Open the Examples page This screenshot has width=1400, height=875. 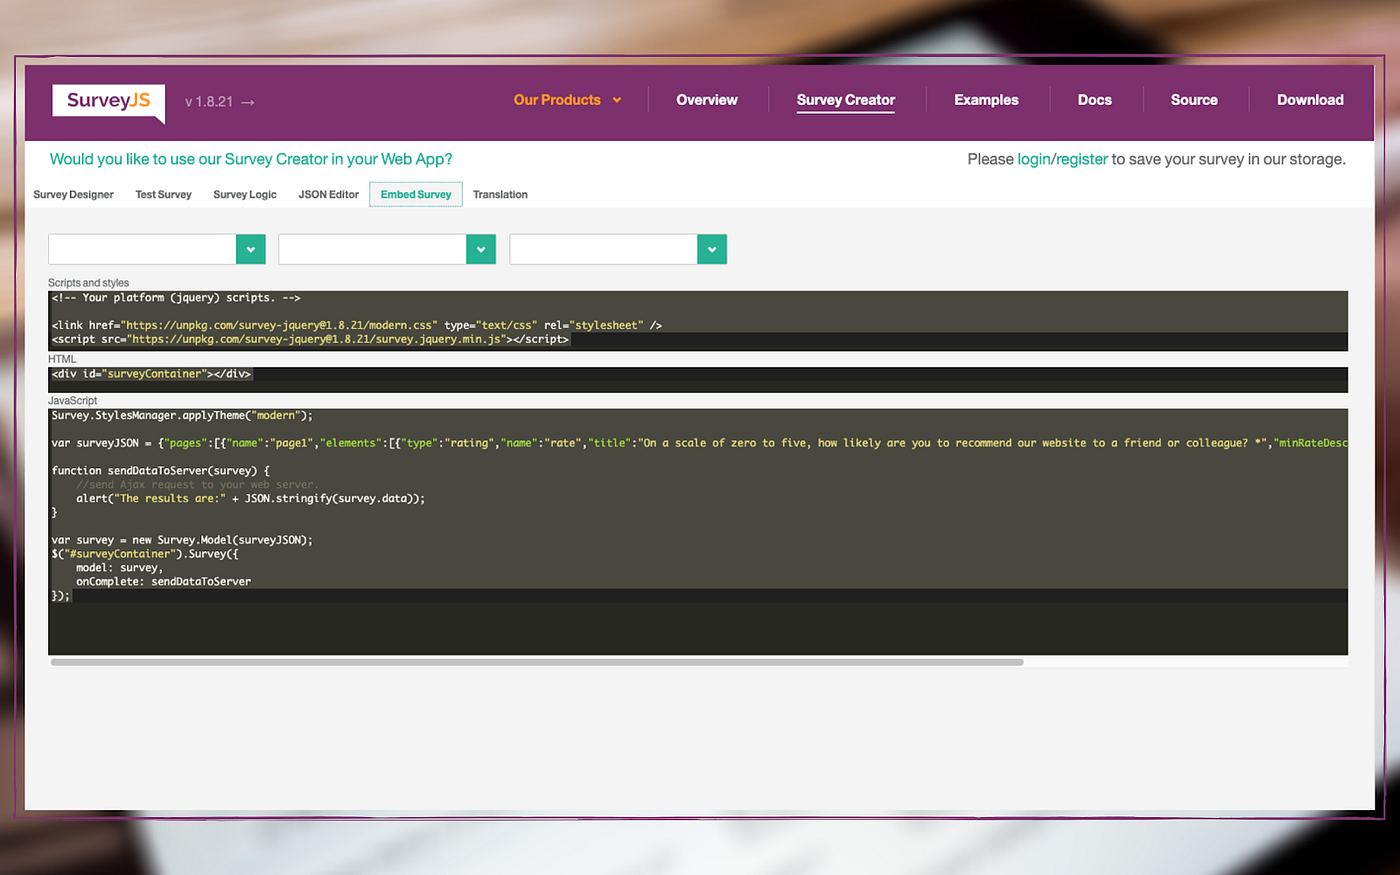coord(986,100)
